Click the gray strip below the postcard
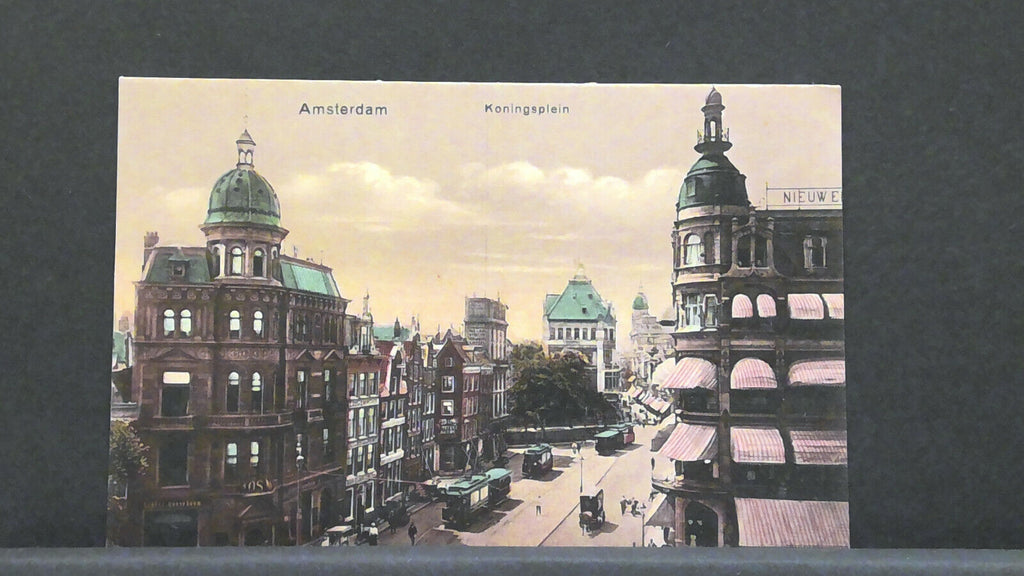 (512, 562)
